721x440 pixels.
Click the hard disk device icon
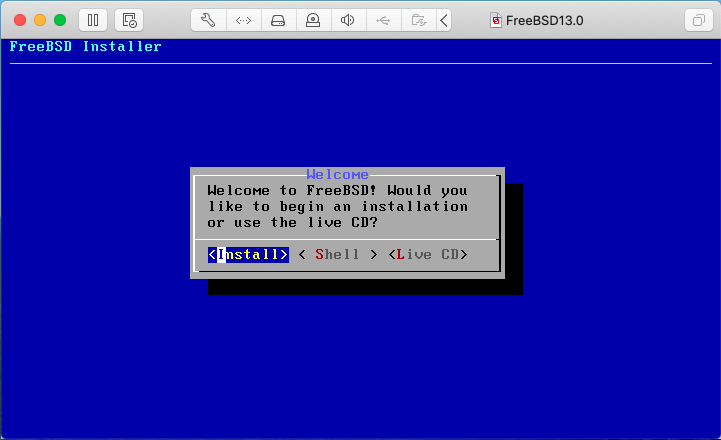(x=278, y=20)
